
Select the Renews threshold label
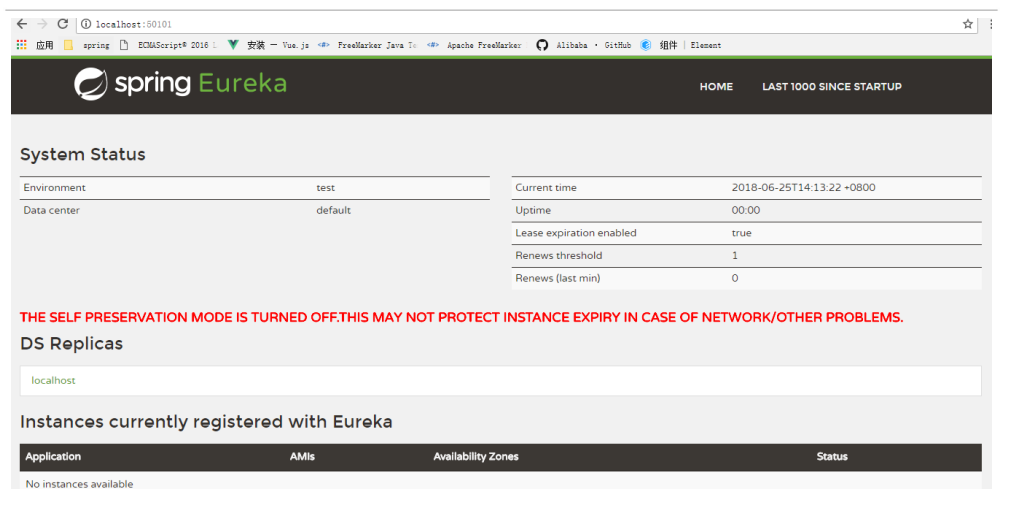pos(559,255)
